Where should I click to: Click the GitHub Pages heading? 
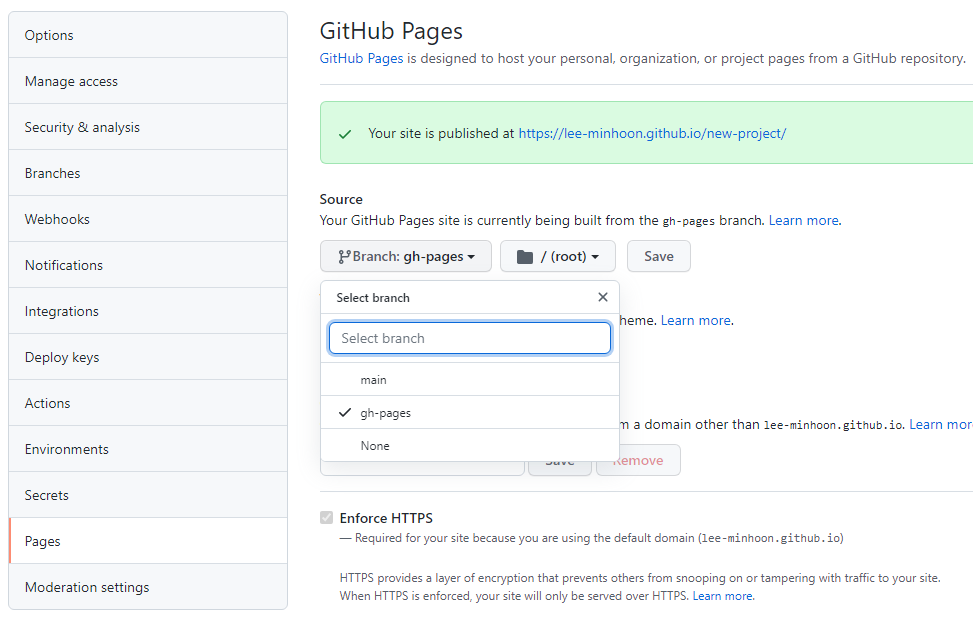tap(391, 31)
